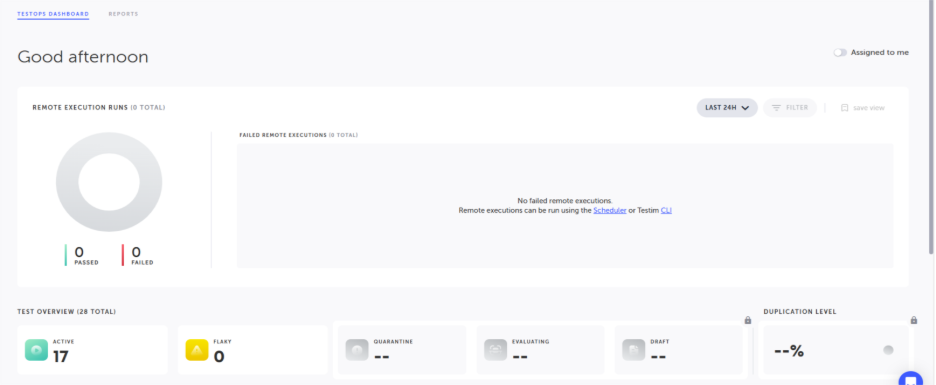Image resolution: width=936 pixels, height=385 pixels.
Task: Click the grey duplication level indicator dot
Action: coord(888,350)
